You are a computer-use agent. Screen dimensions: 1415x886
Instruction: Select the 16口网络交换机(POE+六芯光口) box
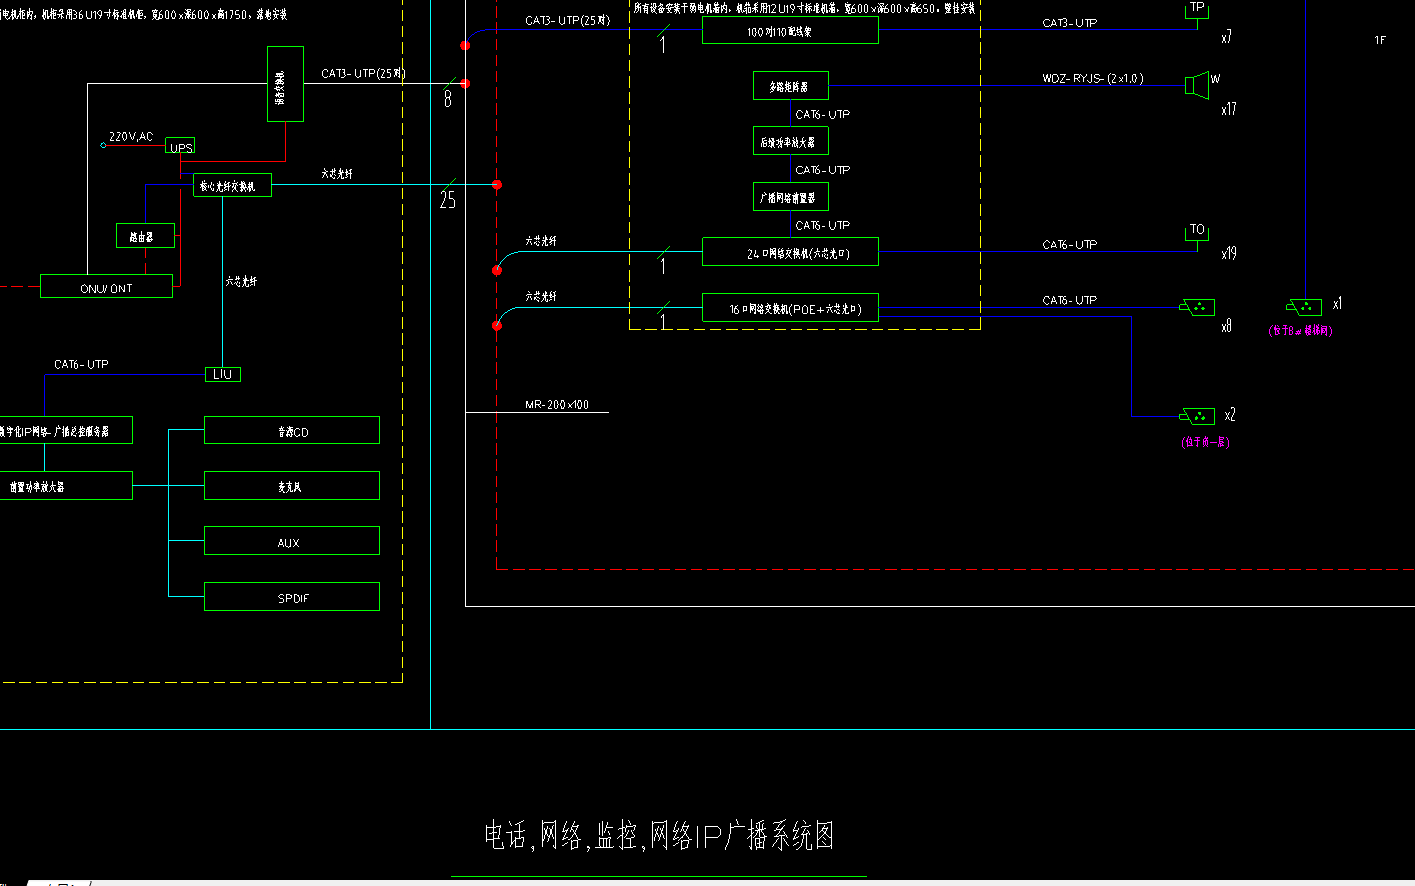click(x=790, y=308)
